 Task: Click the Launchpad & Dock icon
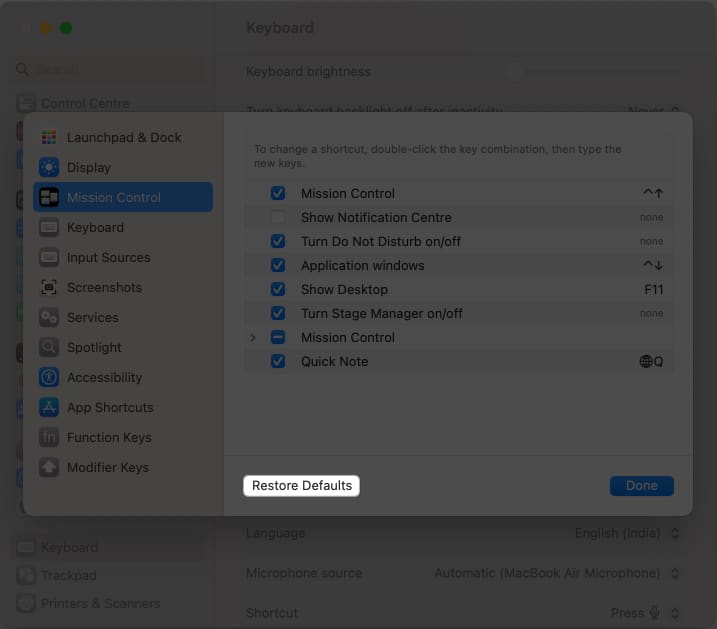click(x=49, y=137)
